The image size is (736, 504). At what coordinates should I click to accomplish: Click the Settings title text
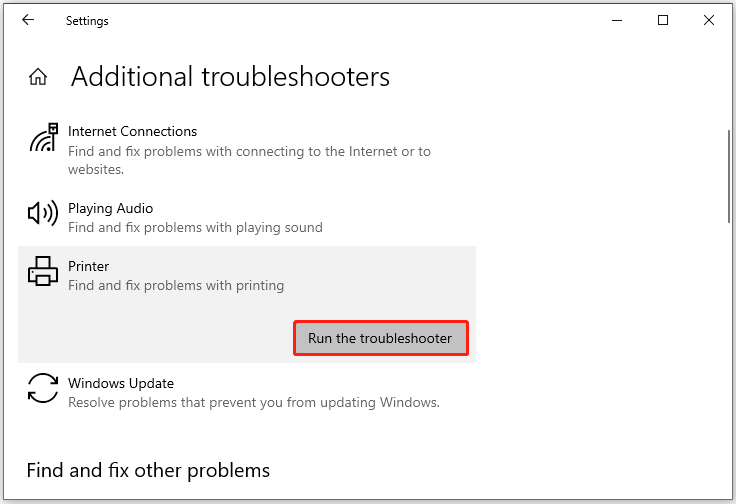tap(87, 20)
